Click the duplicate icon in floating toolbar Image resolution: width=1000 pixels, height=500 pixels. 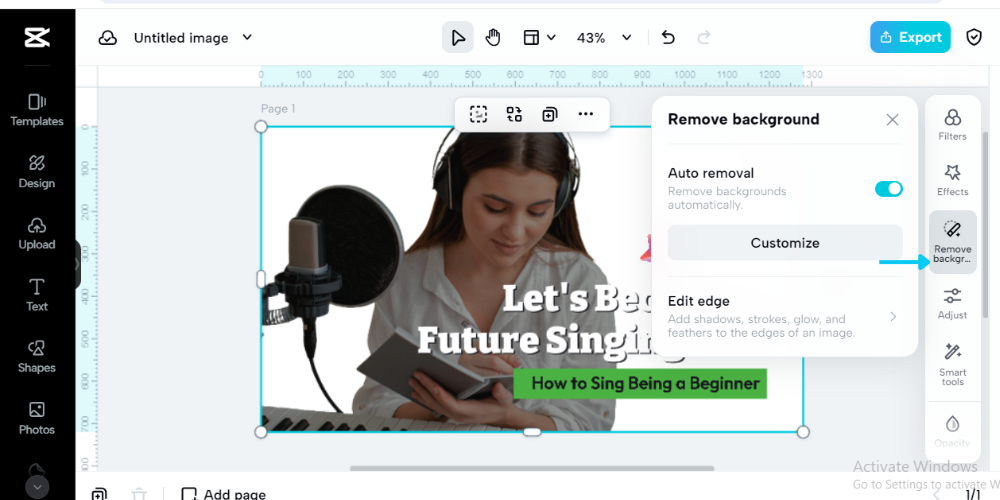click(549, 114)
